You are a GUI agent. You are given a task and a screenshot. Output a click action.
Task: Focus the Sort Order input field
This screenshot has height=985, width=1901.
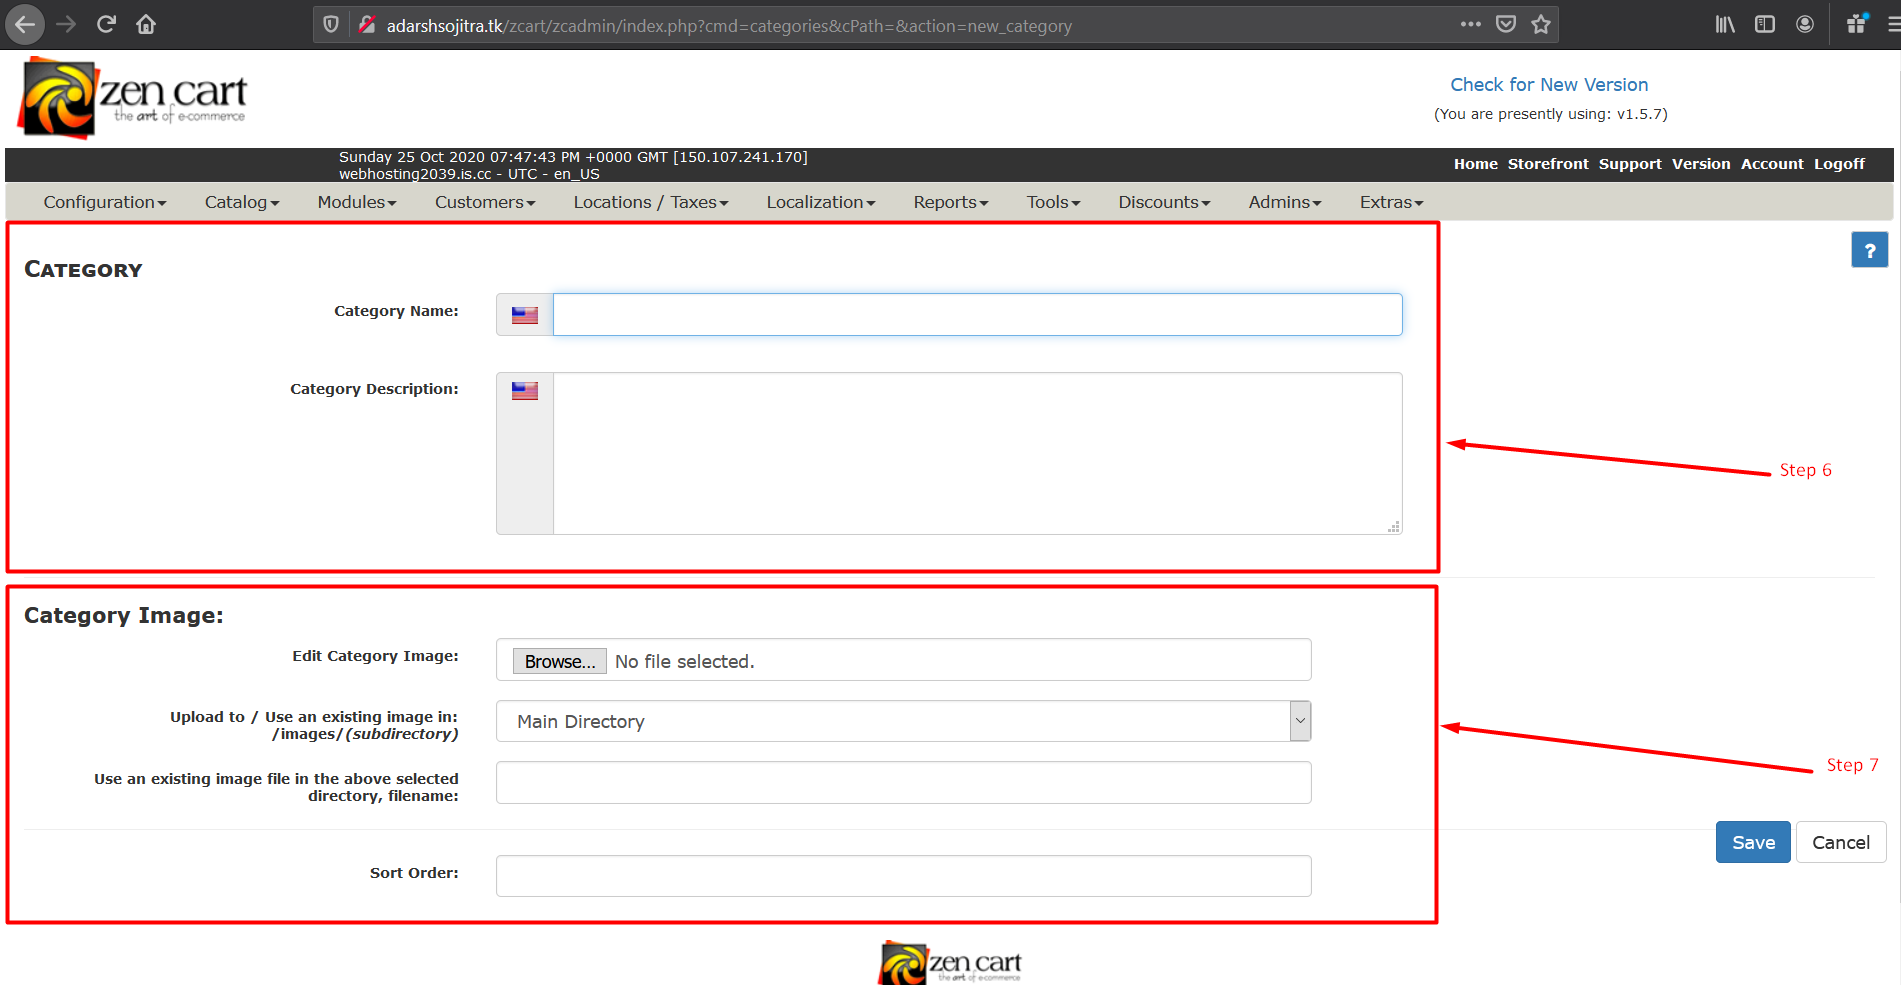tap(903, 876)
